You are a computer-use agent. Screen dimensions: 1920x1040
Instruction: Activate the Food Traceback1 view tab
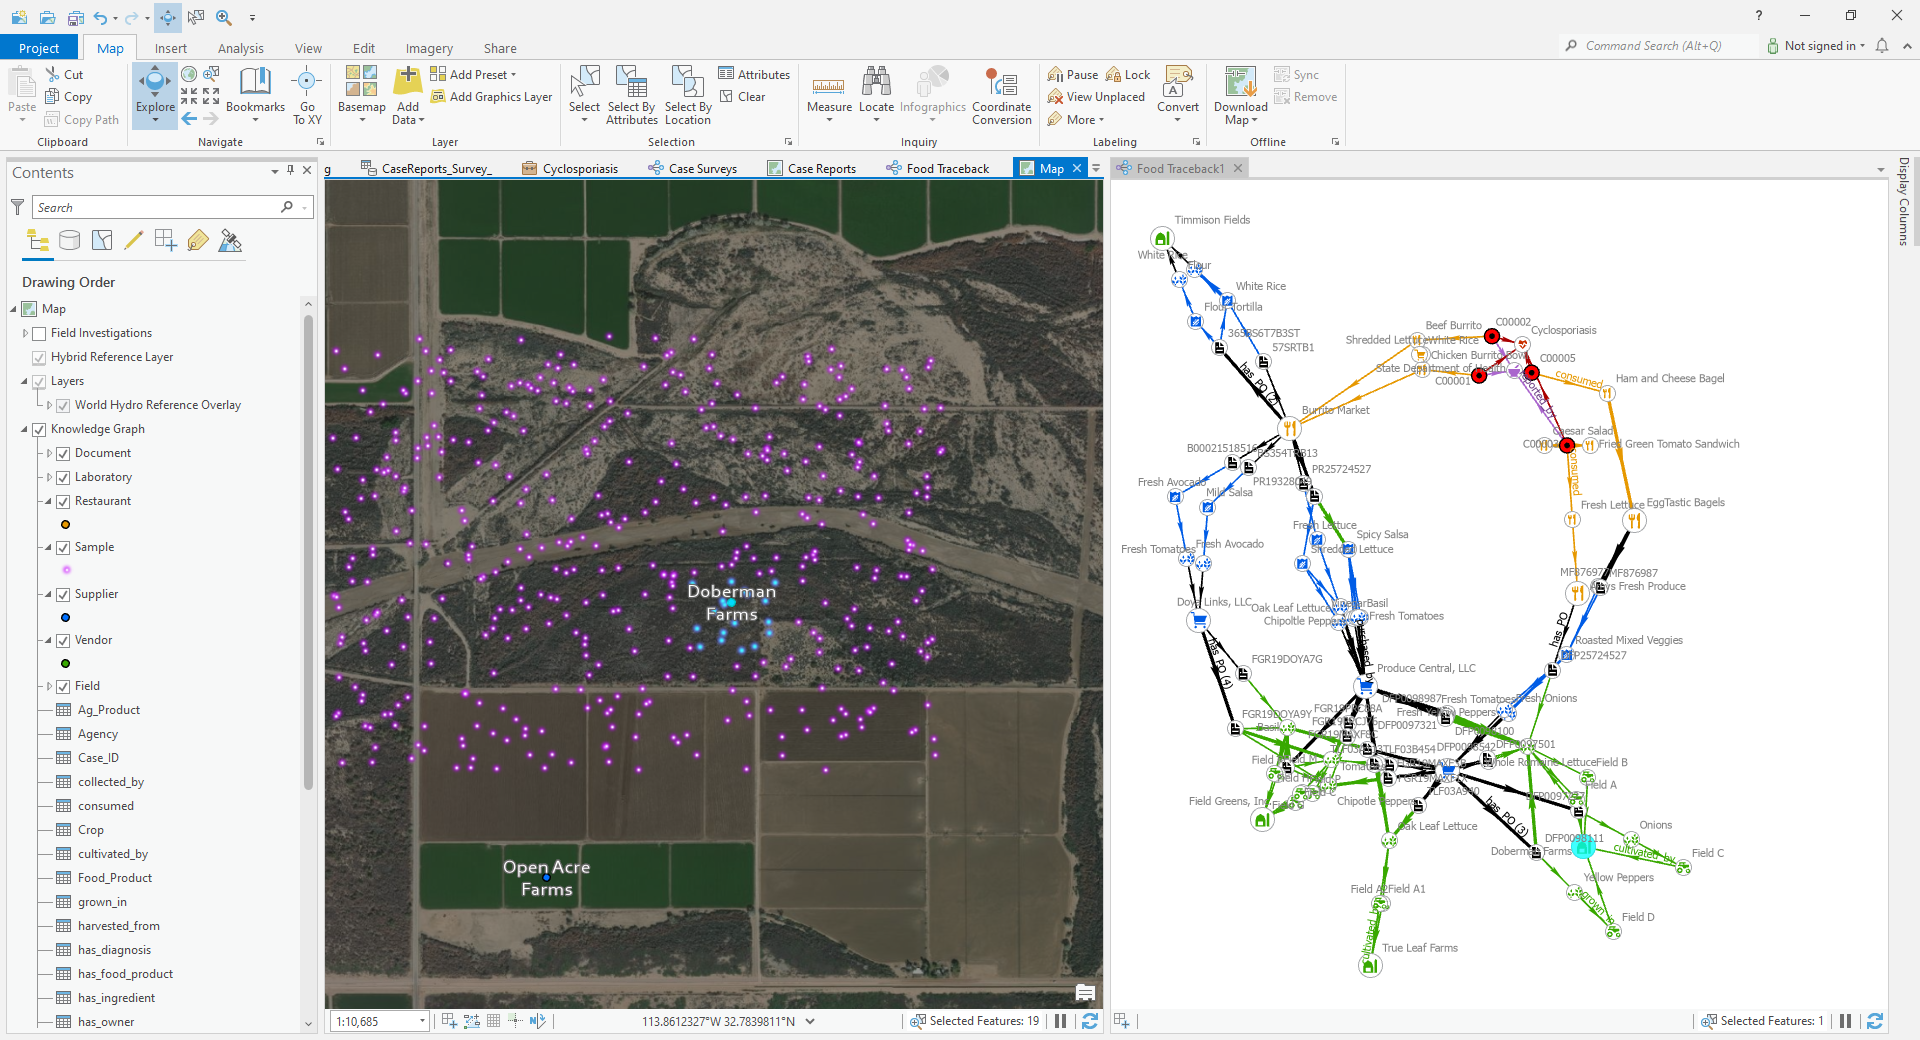[x=1179, y=168]
